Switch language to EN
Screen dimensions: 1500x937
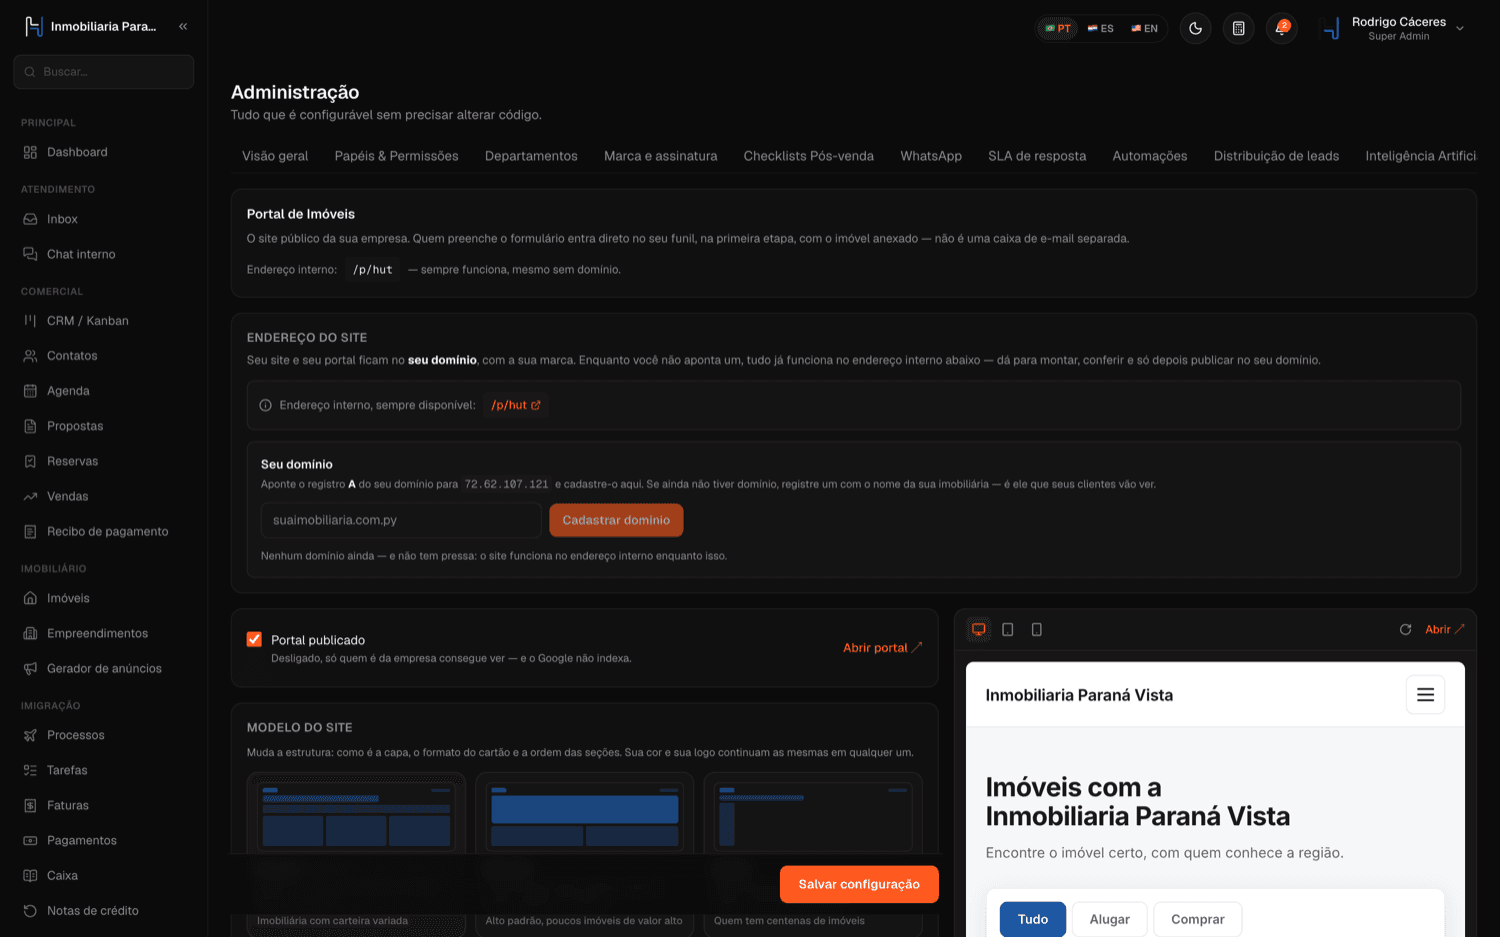point(1145,28)
